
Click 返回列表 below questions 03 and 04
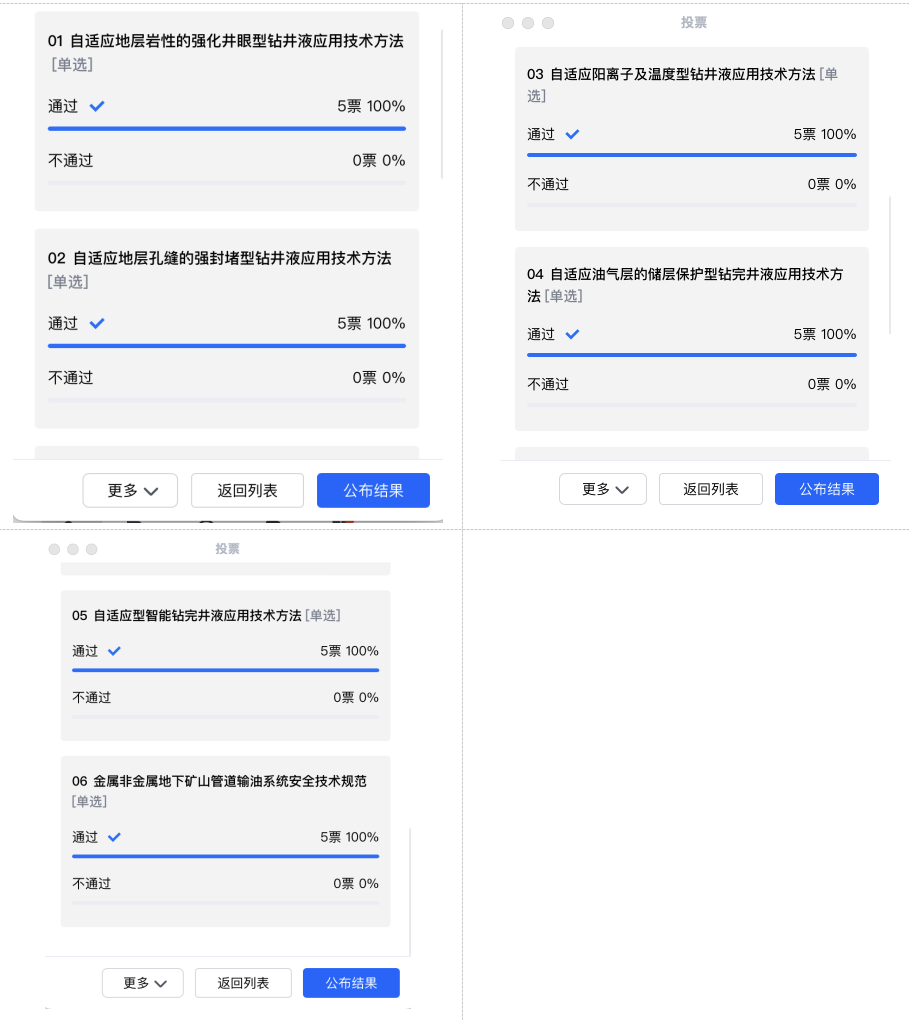tap(711, 489)
